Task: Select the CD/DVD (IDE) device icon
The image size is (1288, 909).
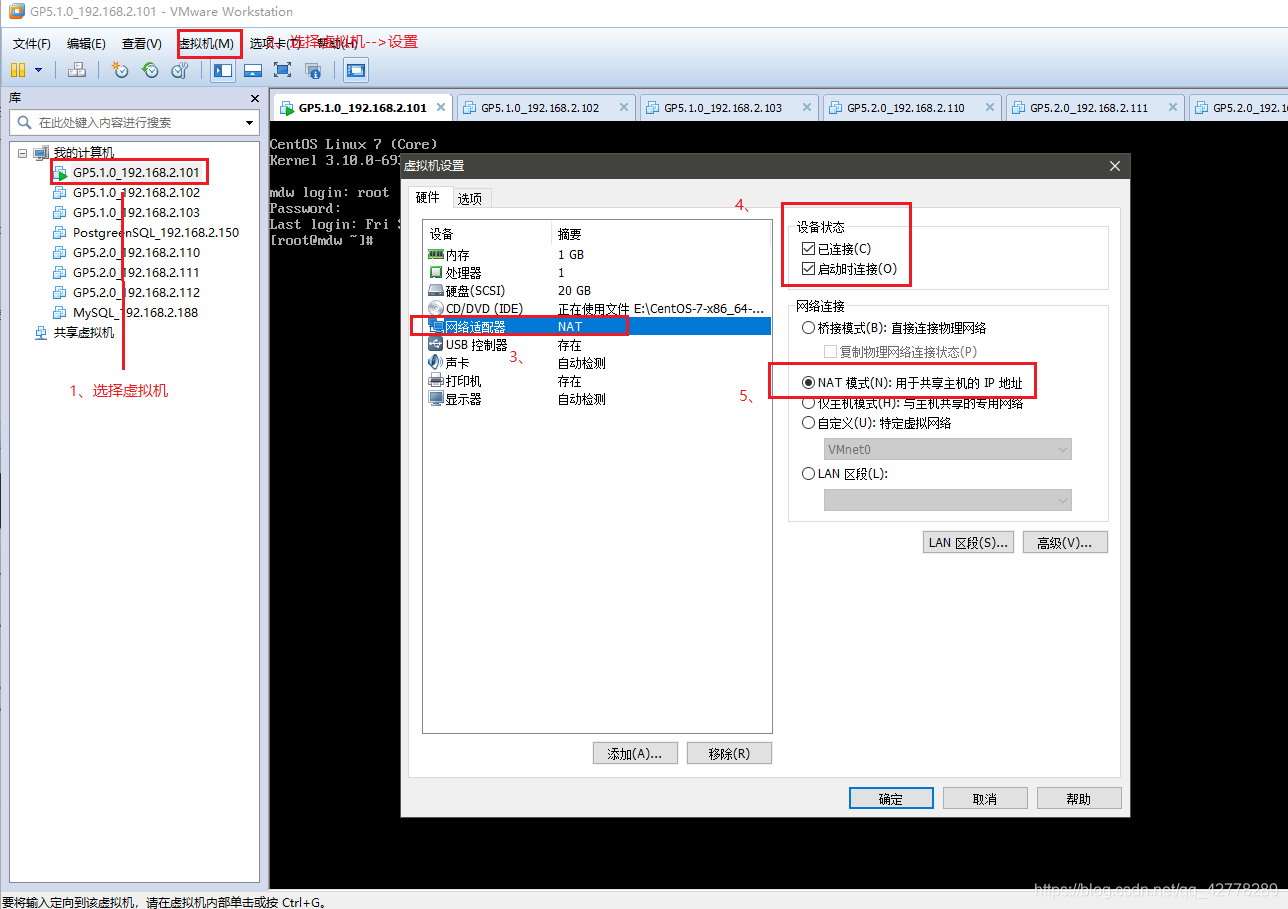Action: (x=435, y=308)
